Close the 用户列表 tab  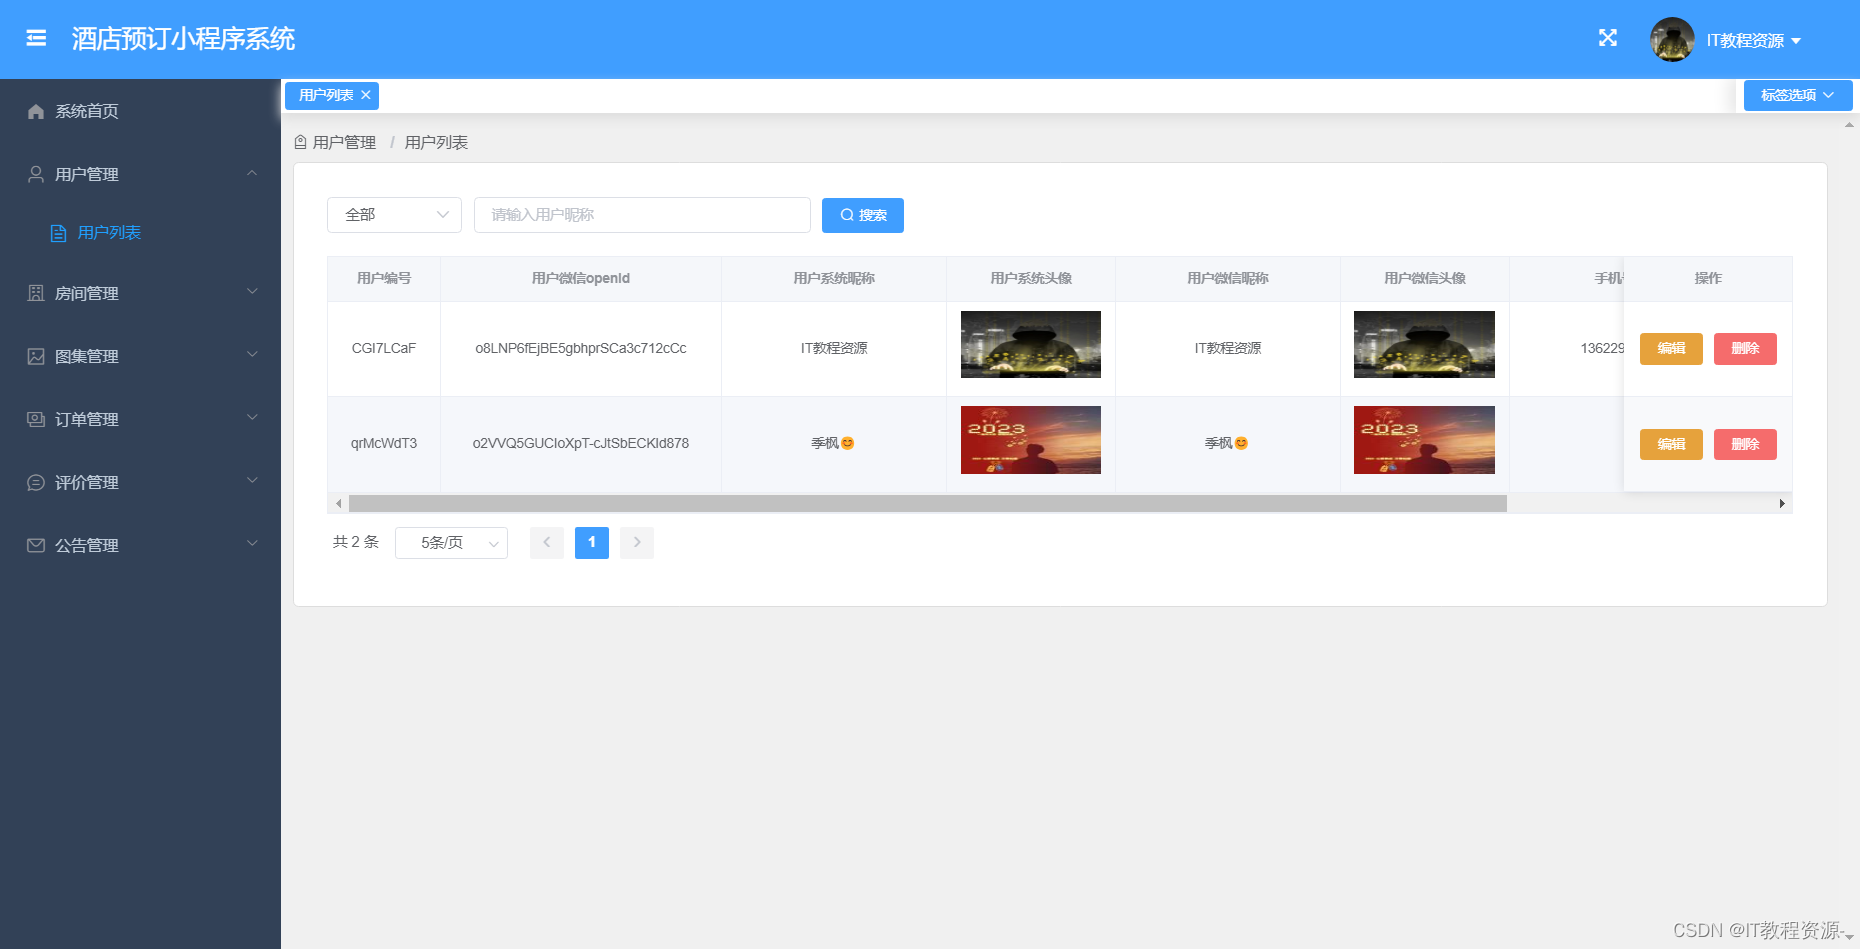(366, 95)
